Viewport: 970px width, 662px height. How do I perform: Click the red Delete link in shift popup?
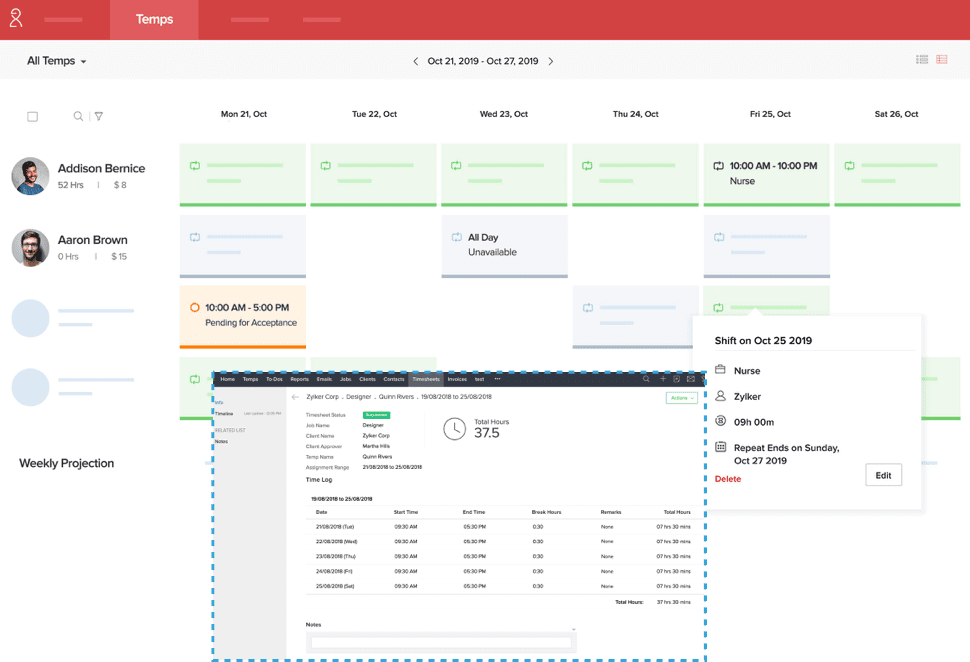point(728,479)
